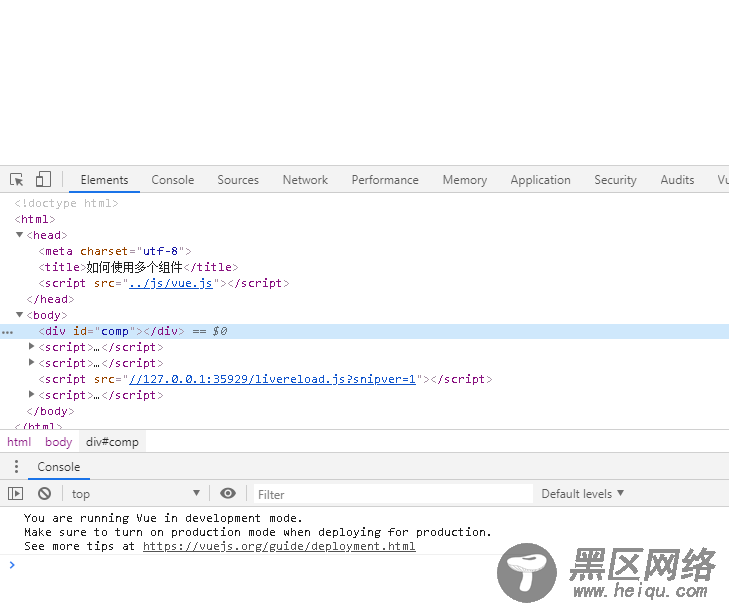Activate the inspect element picker icon
The image size is (729, 608).
tap(17, 179)
